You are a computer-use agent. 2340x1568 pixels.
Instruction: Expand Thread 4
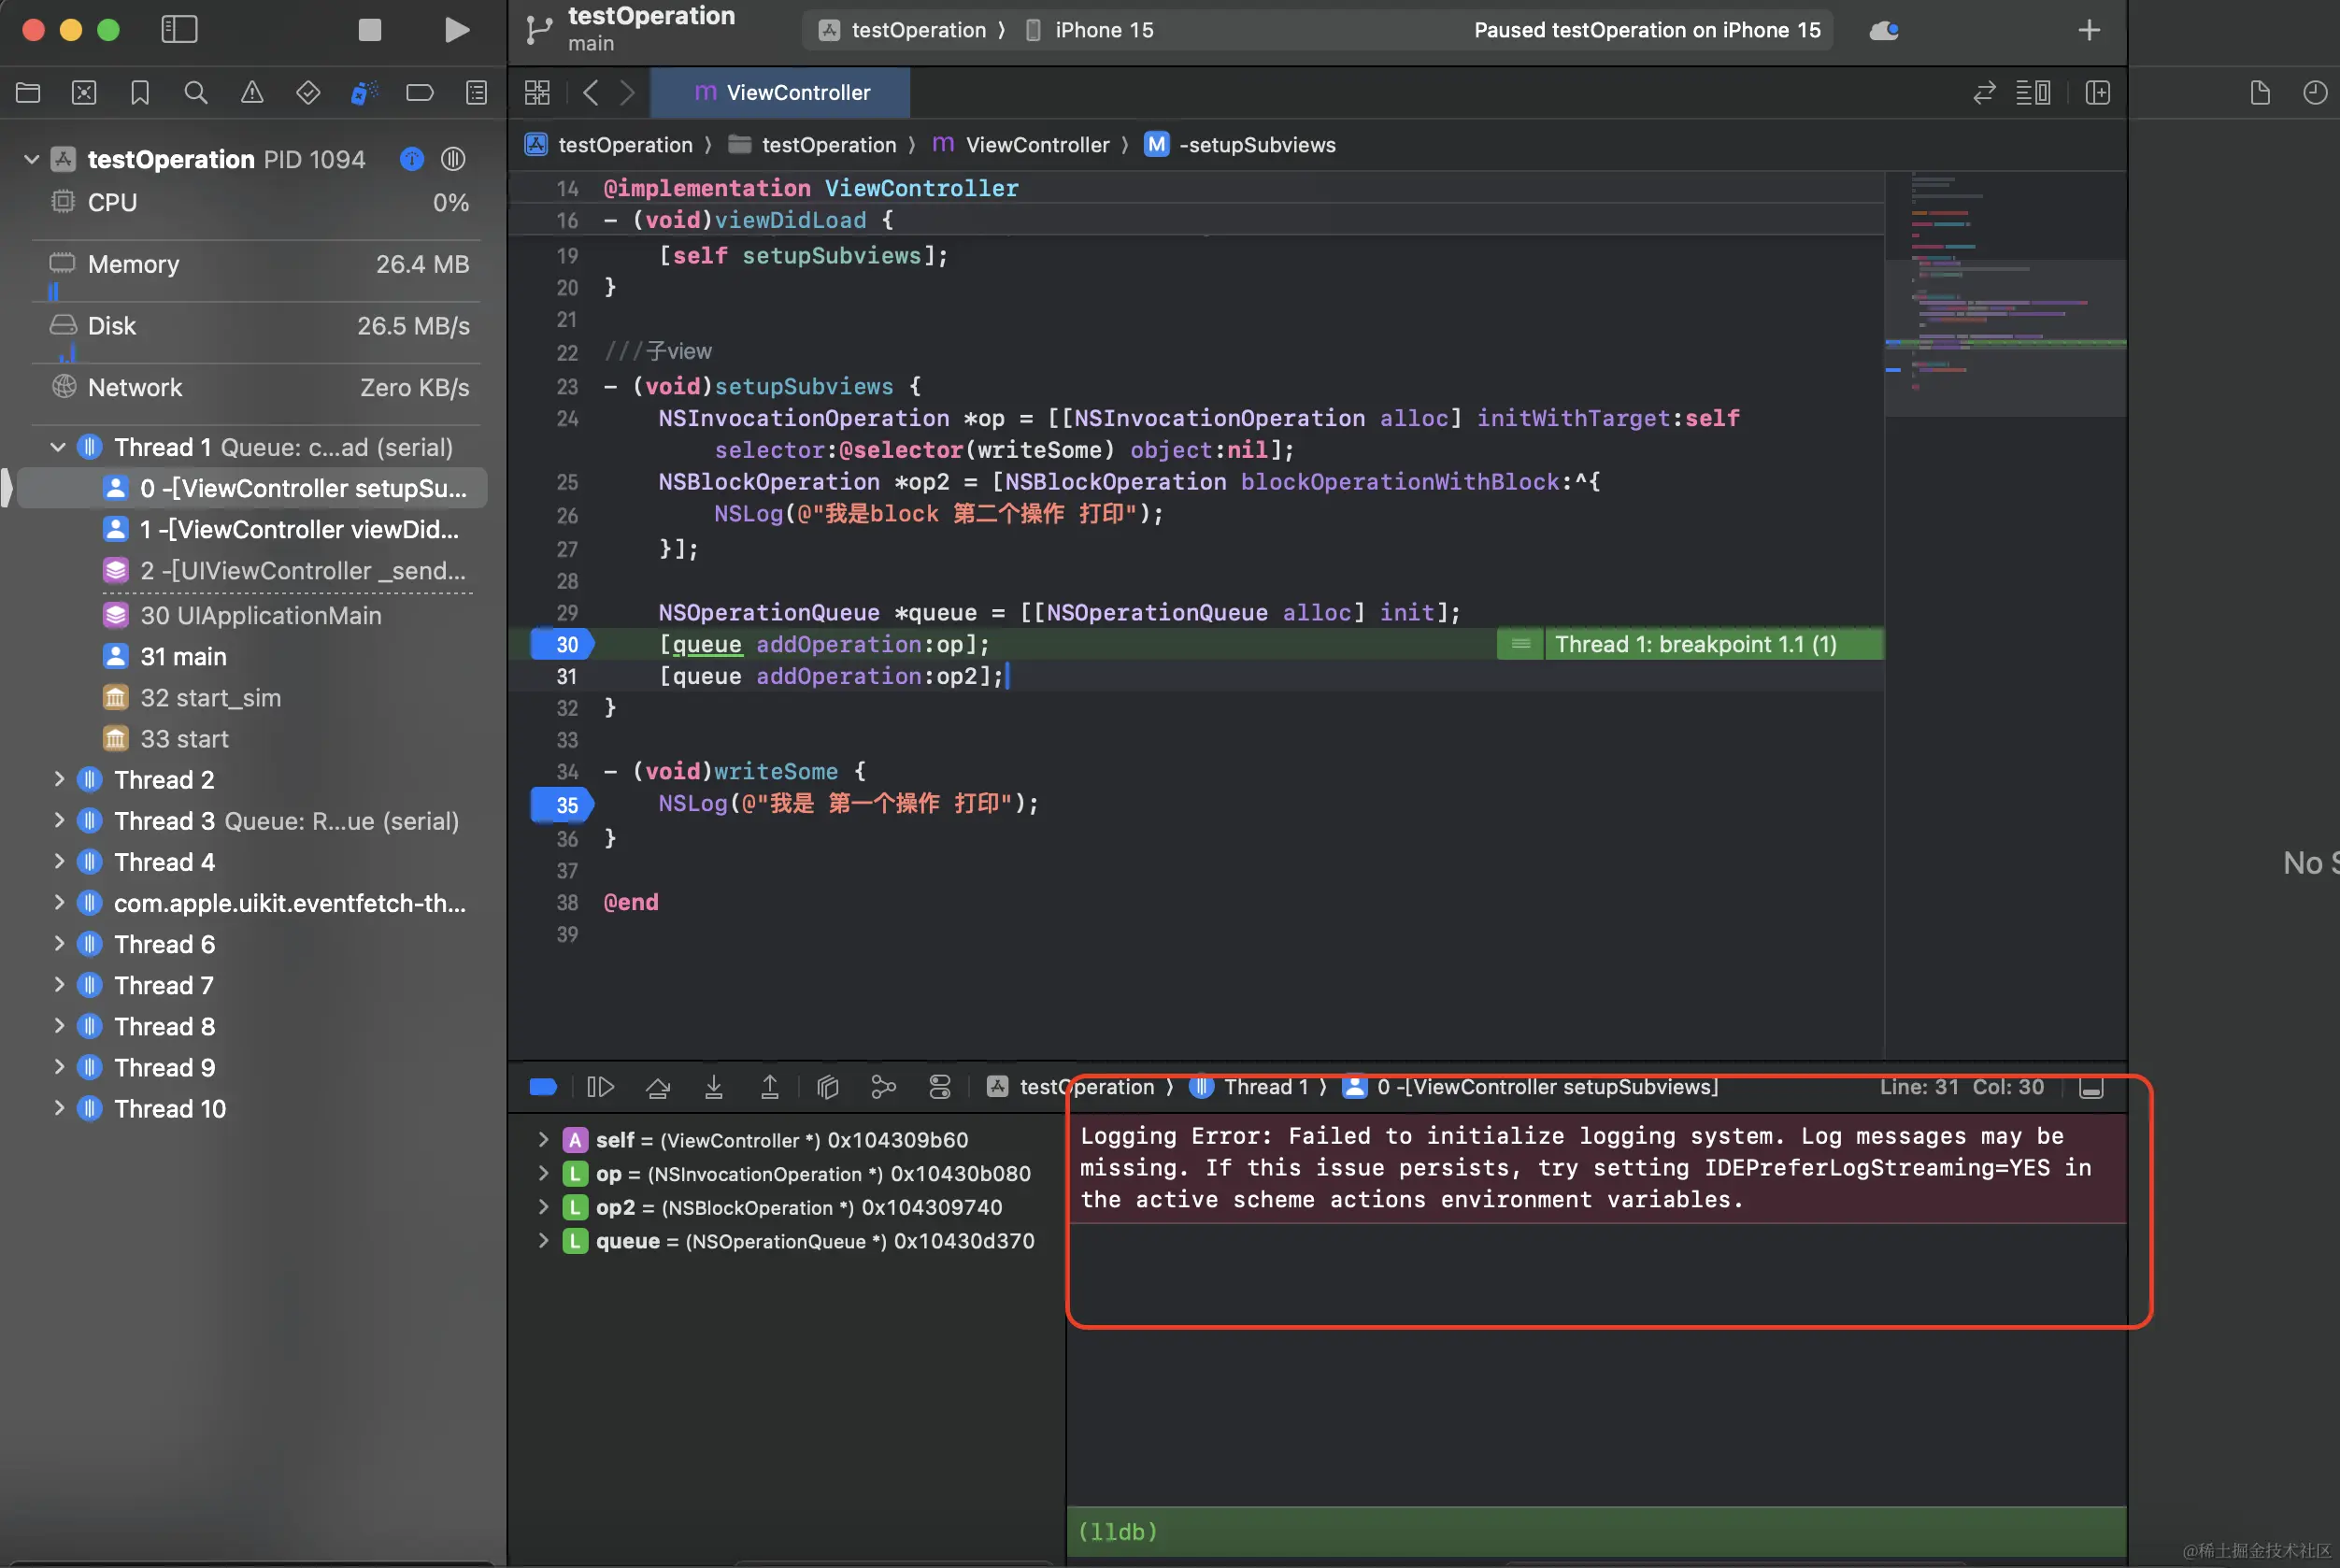tap(59, 862)
